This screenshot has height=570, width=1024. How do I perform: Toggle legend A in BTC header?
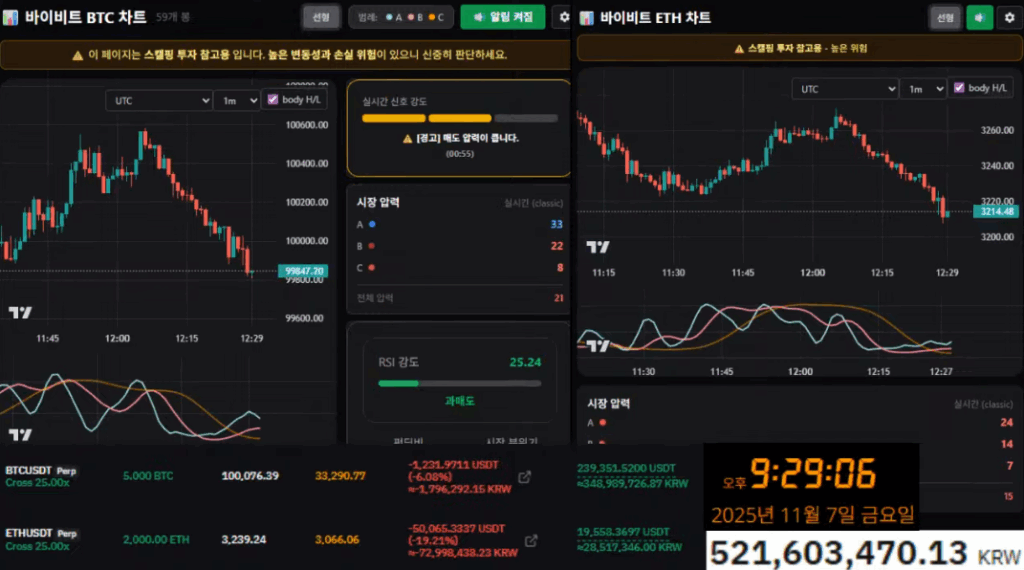394,18
